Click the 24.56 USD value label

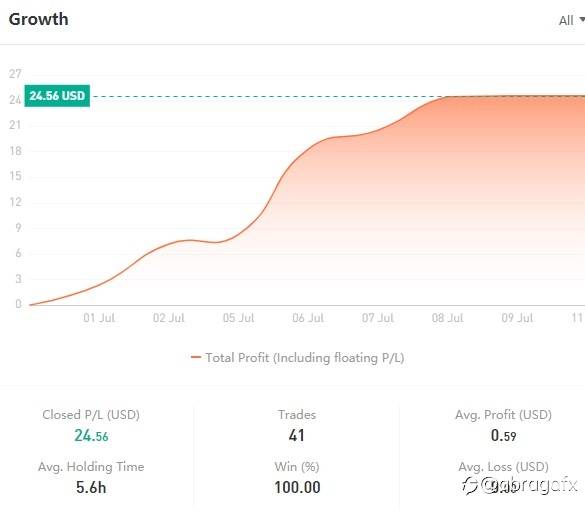[57, 96]
